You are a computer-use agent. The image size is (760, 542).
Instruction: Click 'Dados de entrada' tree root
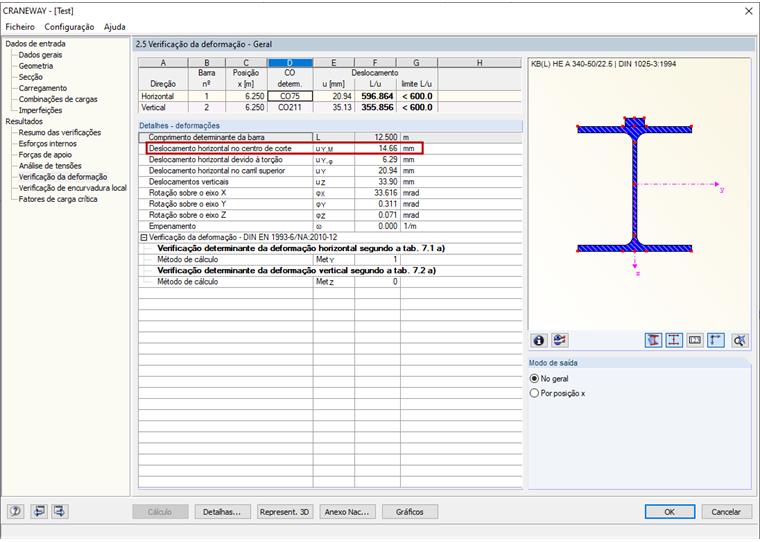(35, 44)
